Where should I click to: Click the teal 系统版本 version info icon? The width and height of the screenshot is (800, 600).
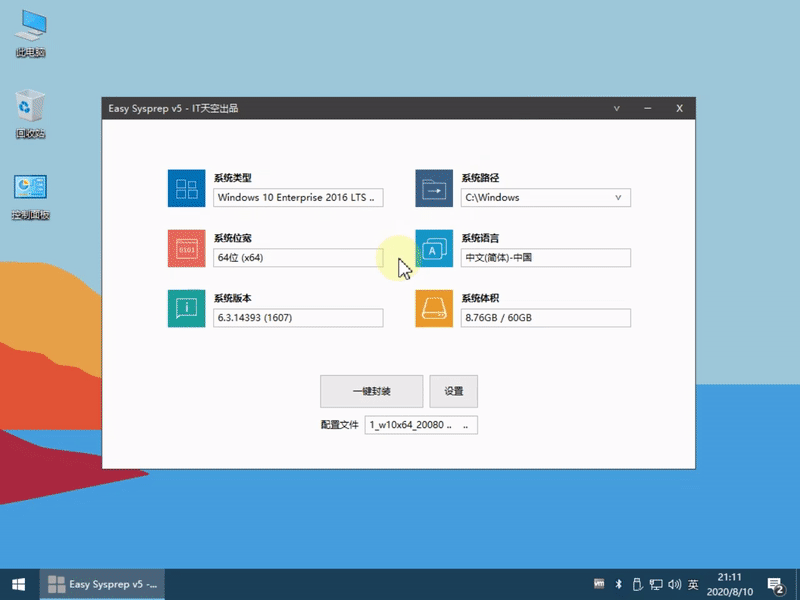186,308
